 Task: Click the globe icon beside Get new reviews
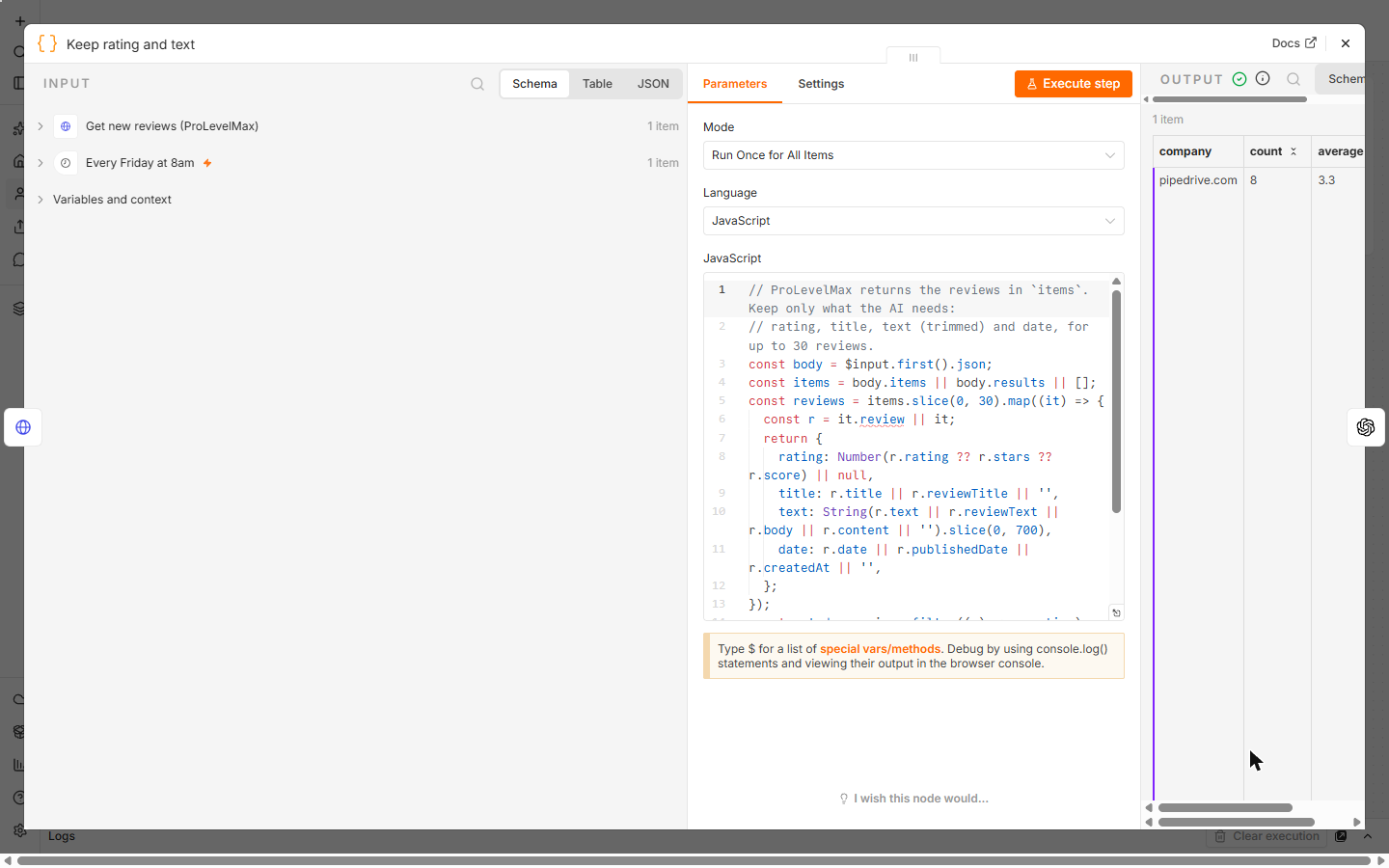[65, 126]
